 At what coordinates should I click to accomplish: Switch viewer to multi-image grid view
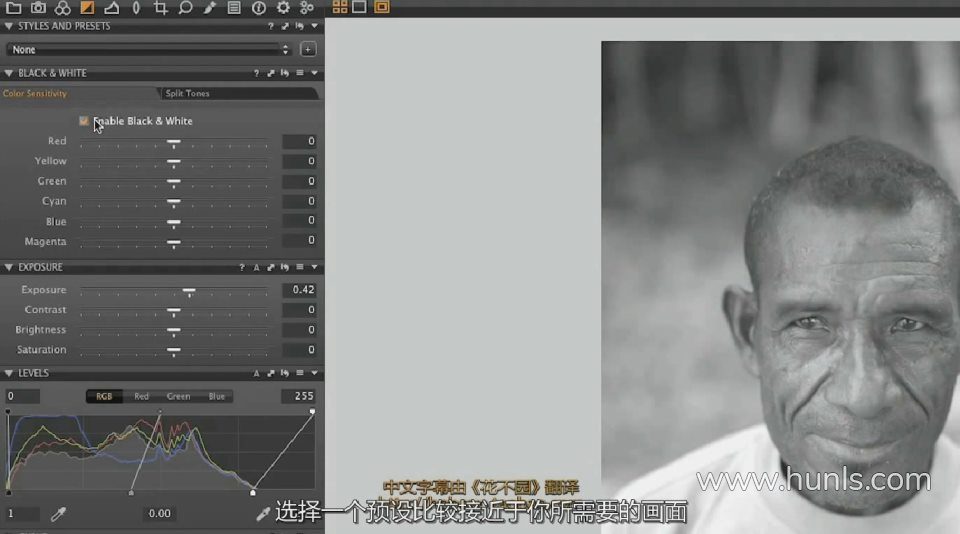[x=340, y=7]
